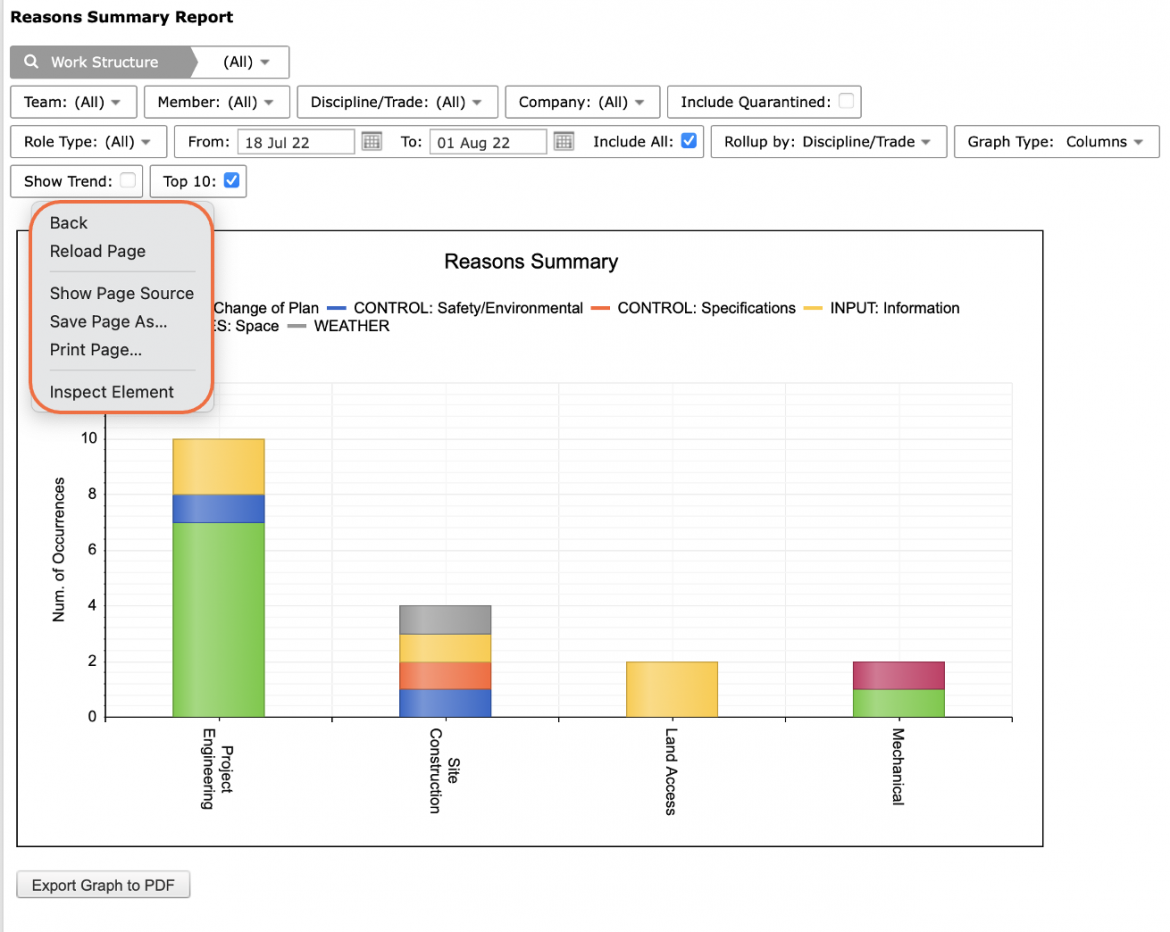Disable the Top 10 checkbox
1170x932 pixels.
tap(231, 181)
